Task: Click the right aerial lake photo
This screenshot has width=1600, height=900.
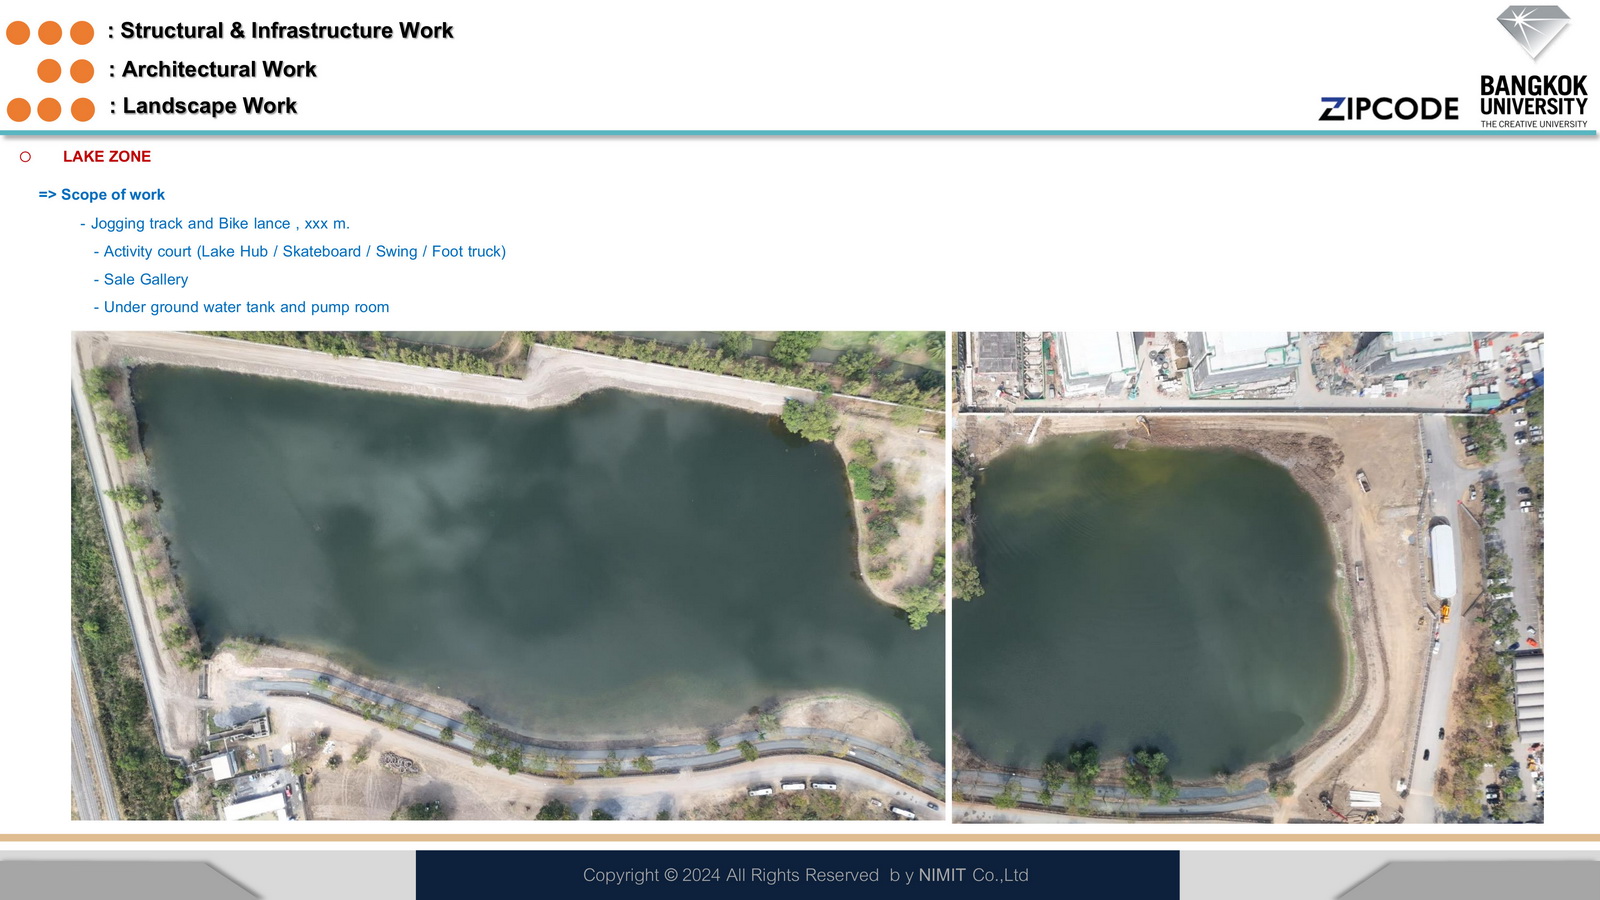Action: pyautogui.click(x=1247, y=577)
